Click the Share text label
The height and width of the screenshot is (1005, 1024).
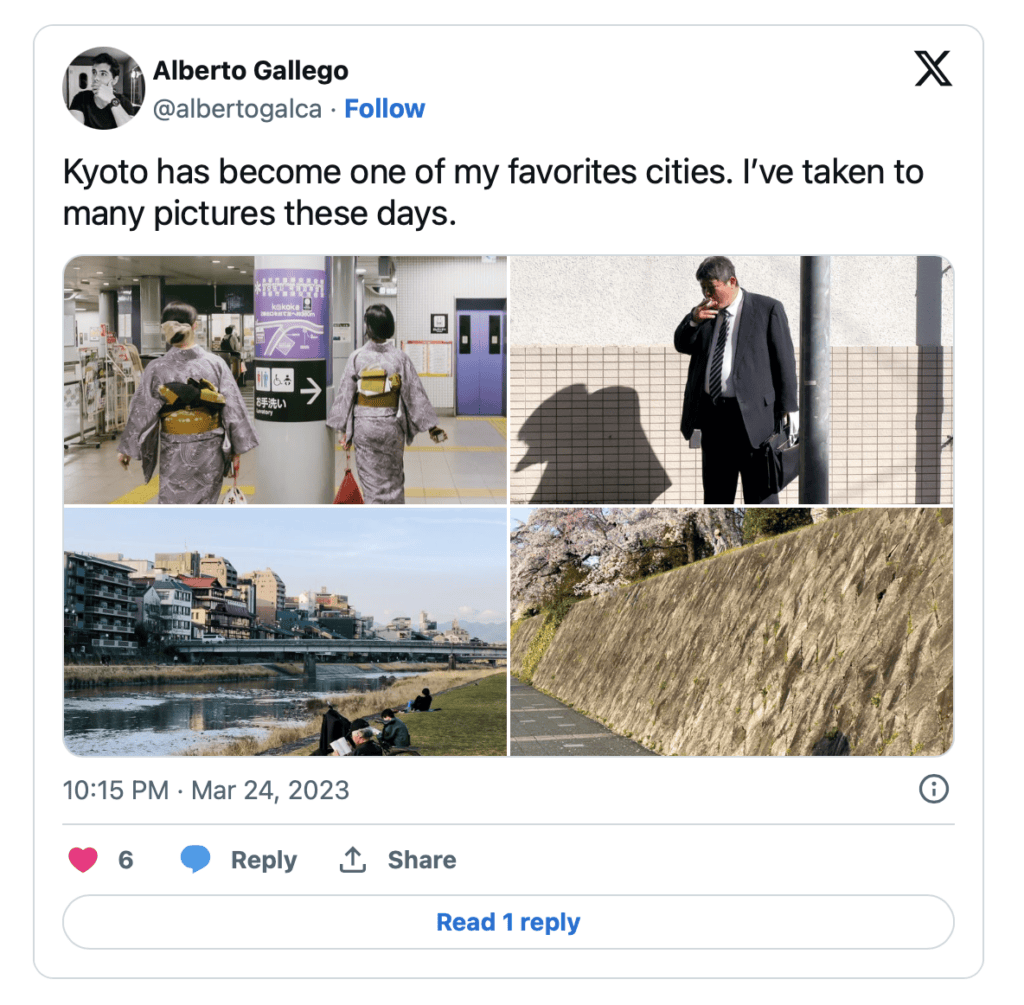[x=421, y=860]
